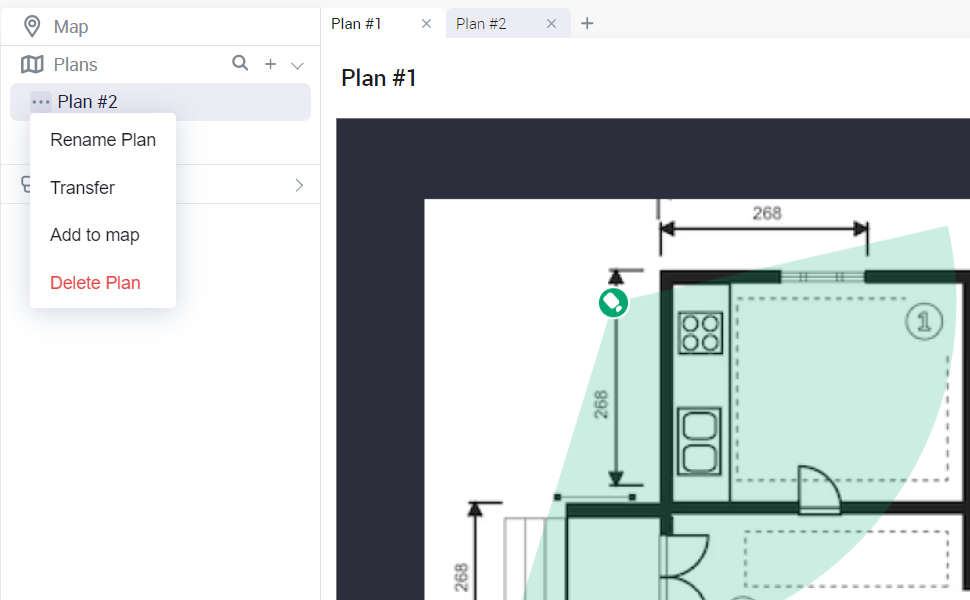Click the location pin next to Map
Viewport: 970px width, 600px height.
click(31, 26)
